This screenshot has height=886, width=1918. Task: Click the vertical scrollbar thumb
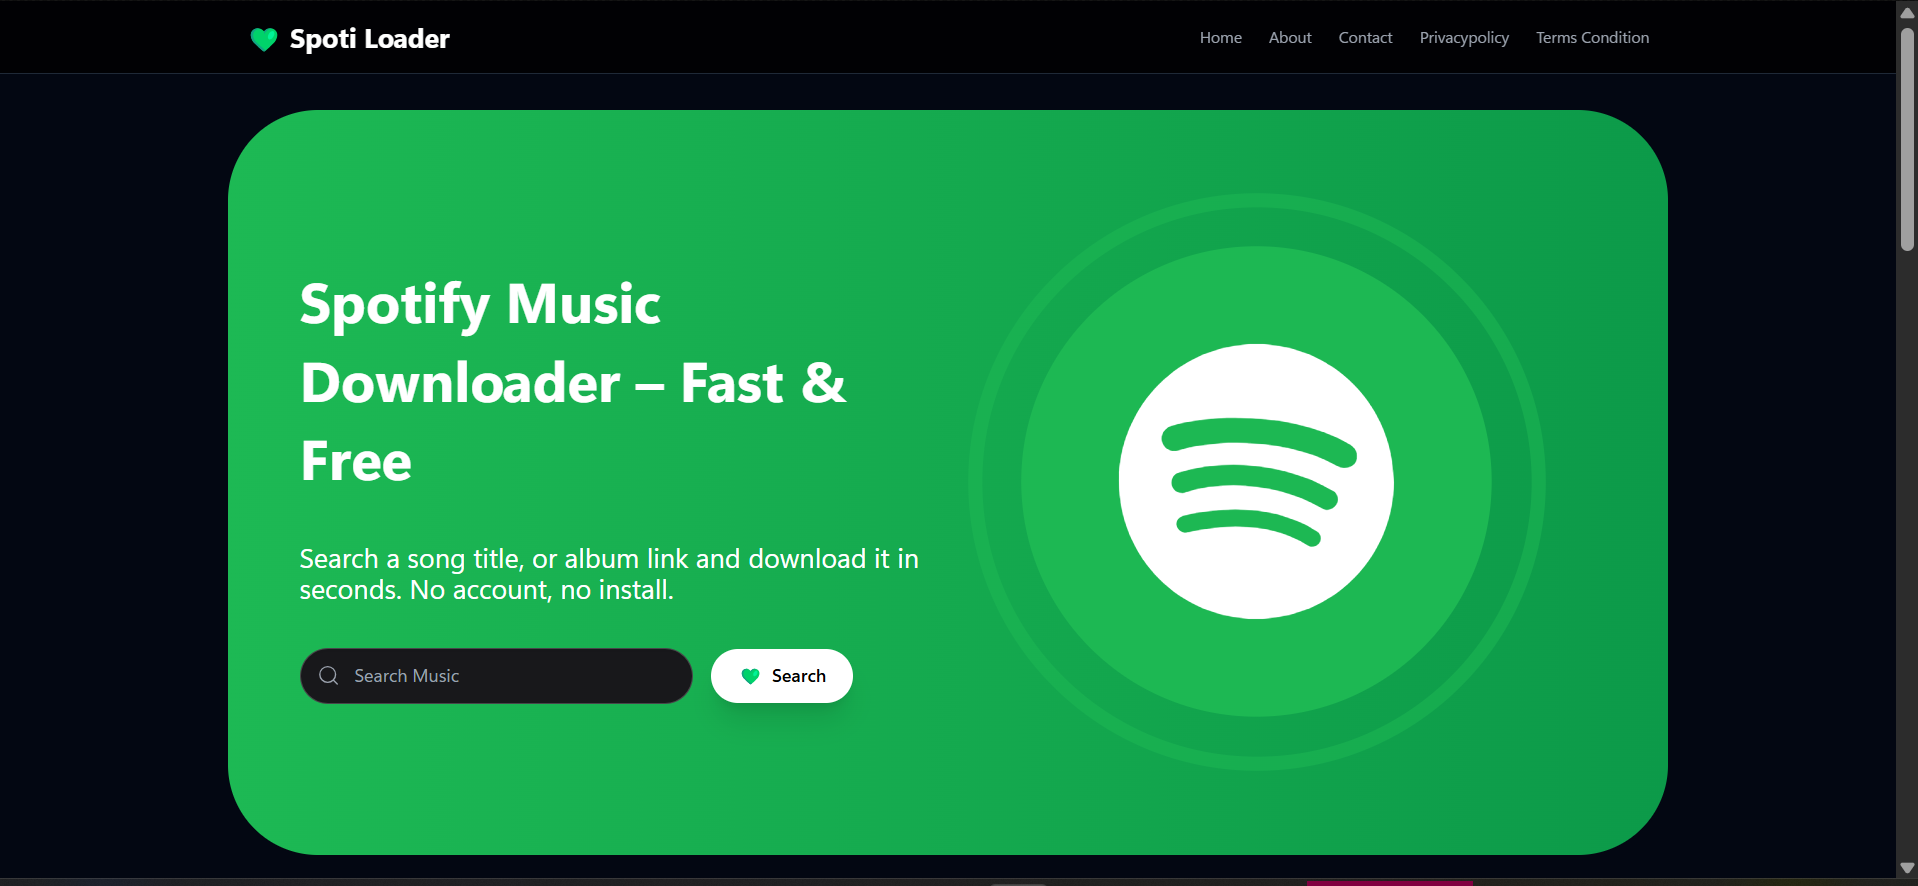click(1907, 138)
